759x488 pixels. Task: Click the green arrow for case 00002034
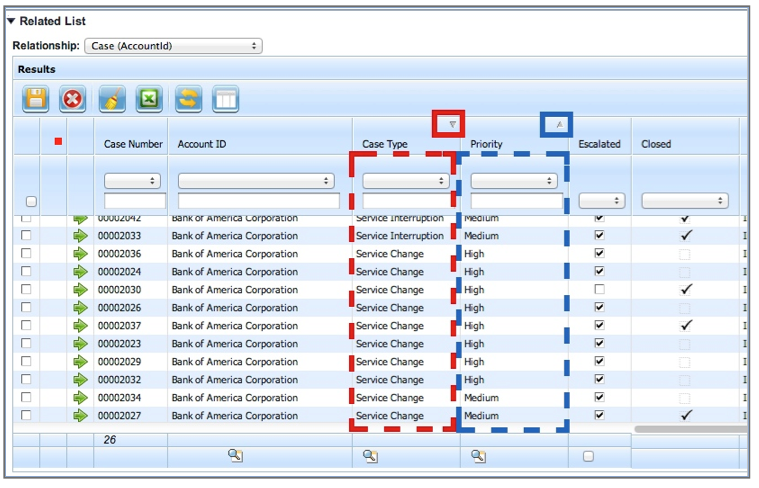click(80, 397)
